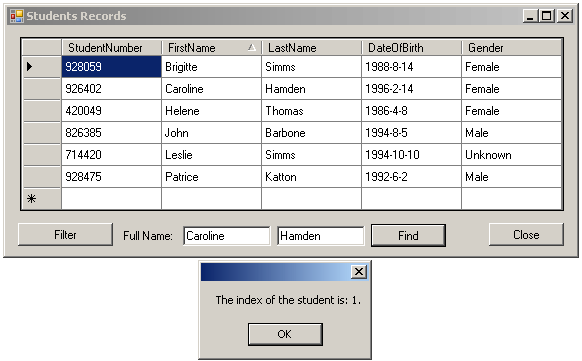Screen dimensions: 582x361
Task: Click the Brigitte first name cell
Action: click(212, 67)
